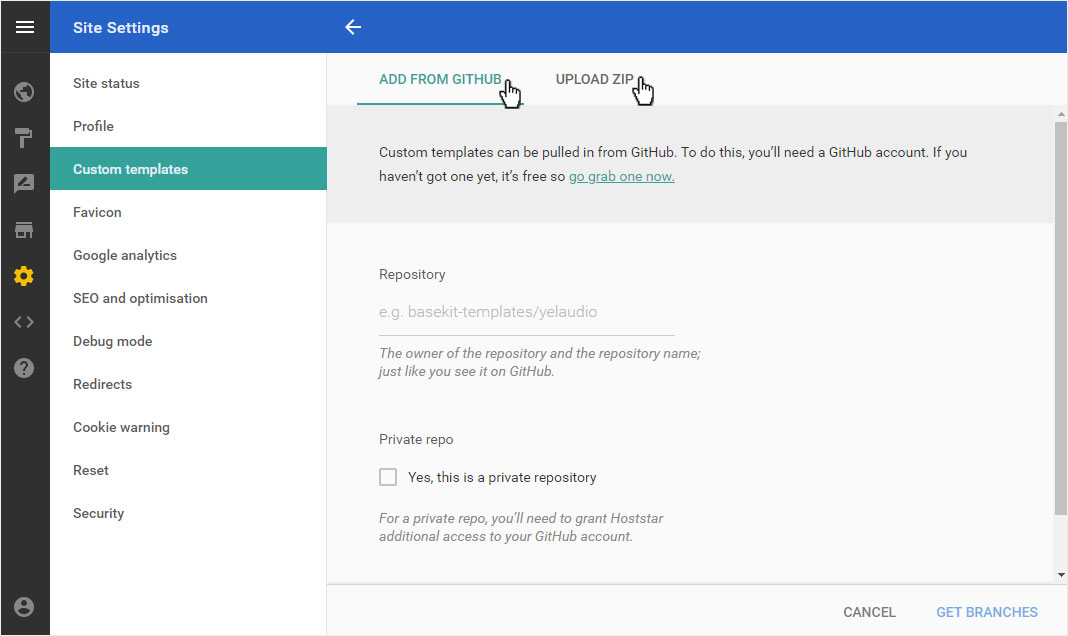This screenshot has height=636, width=1068.
Task: Switch to Add From GitHub tab
Action: point(440,80)
